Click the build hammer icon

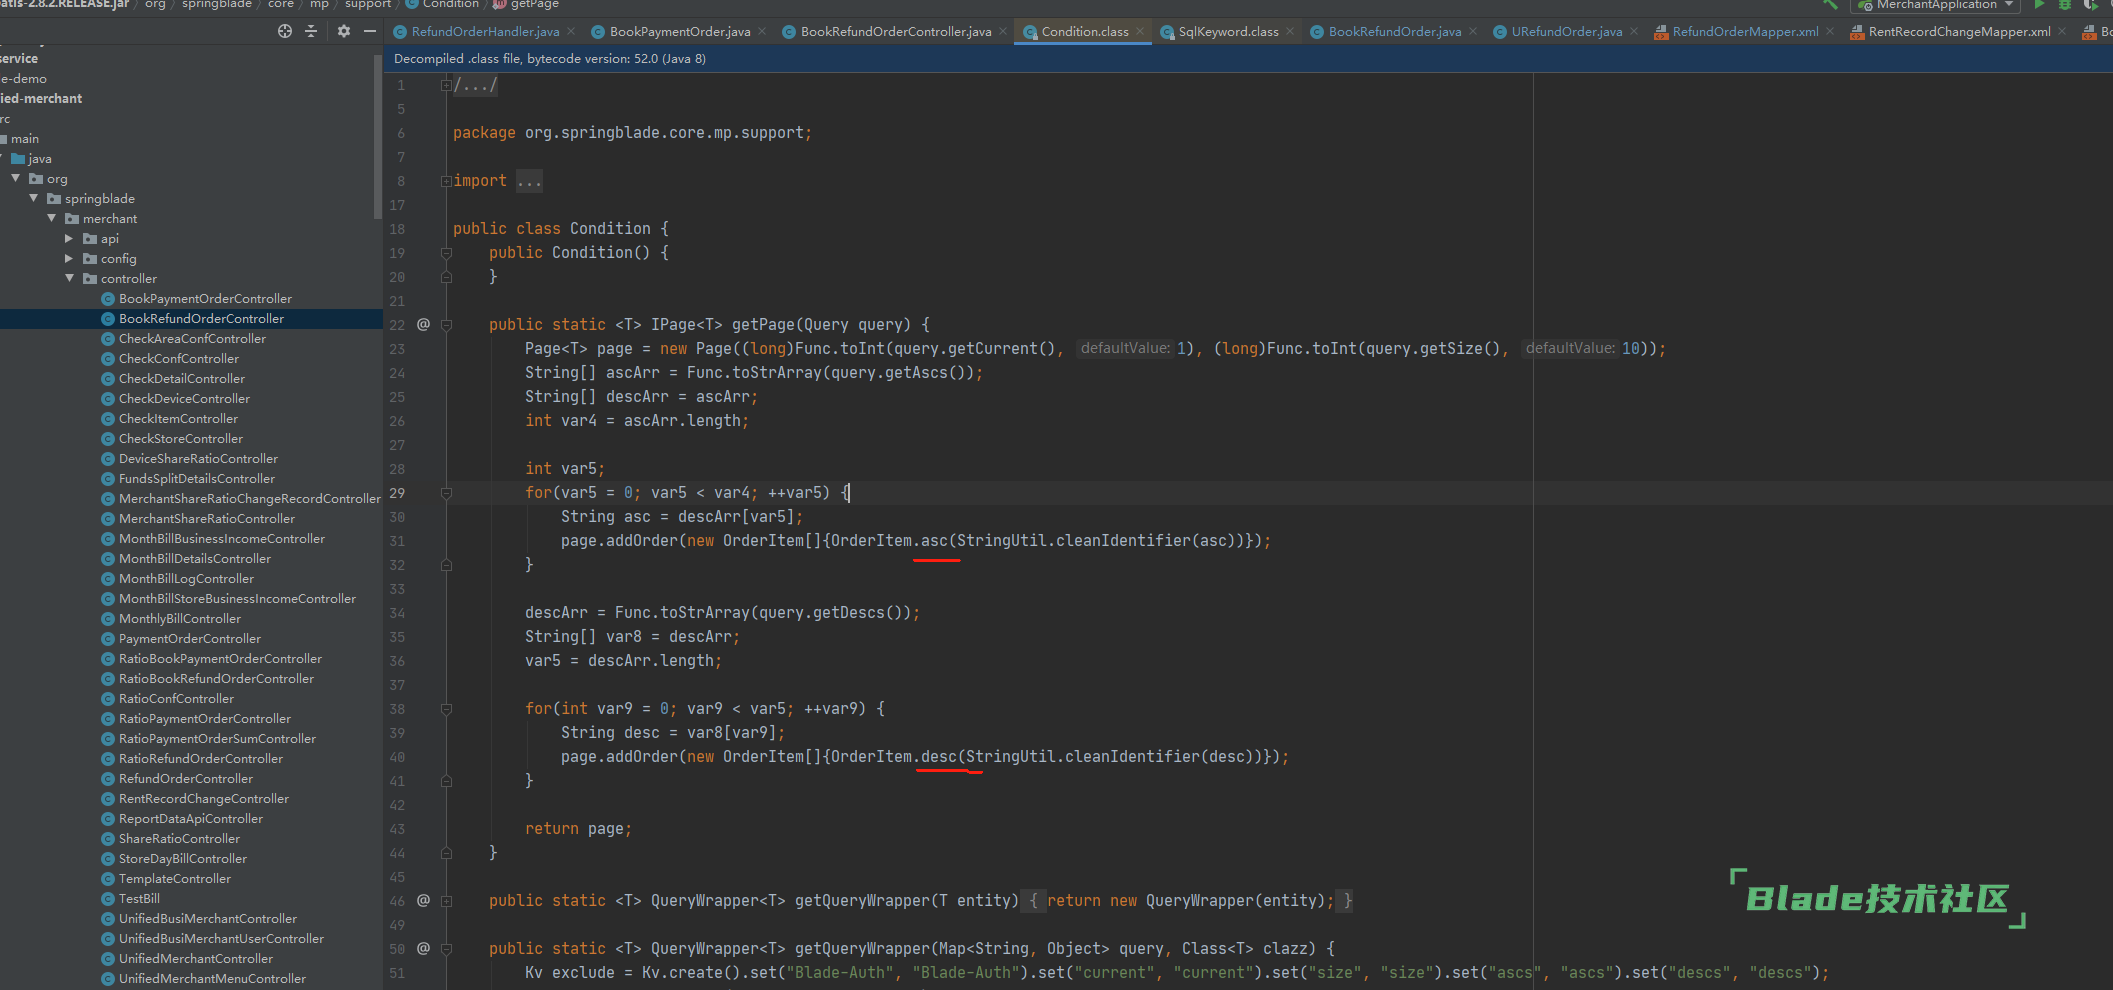point(1831,5)
